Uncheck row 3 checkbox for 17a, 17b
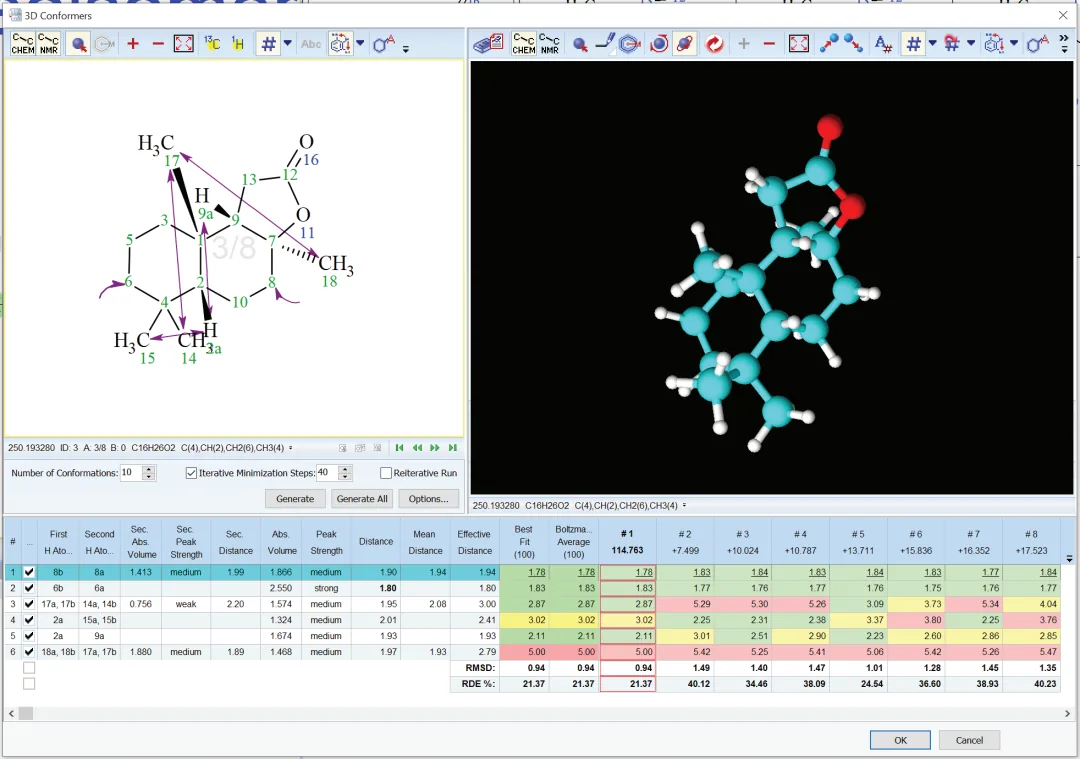Screen dimensions: 1080x759 tap(29, 604)
